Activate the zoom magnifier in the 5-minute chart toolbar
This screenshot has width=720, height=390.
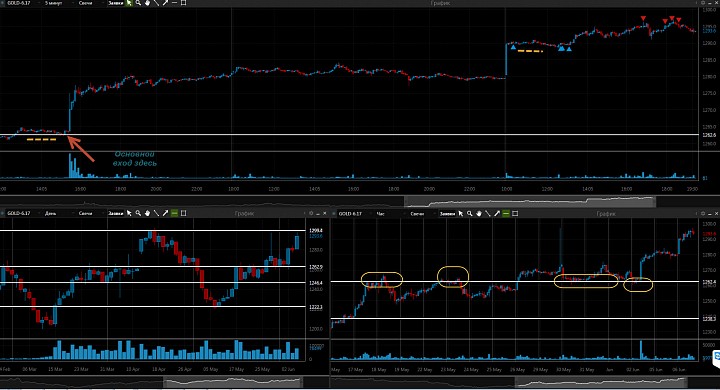tap(138, 3)
